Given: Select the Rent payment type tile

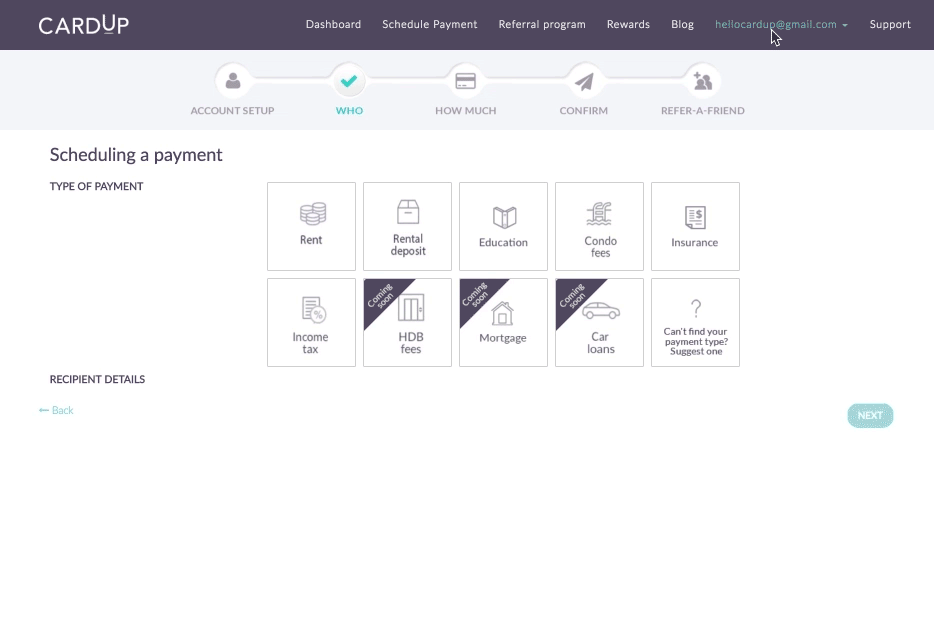Looking at the screenshot, I should click(311, 226).
